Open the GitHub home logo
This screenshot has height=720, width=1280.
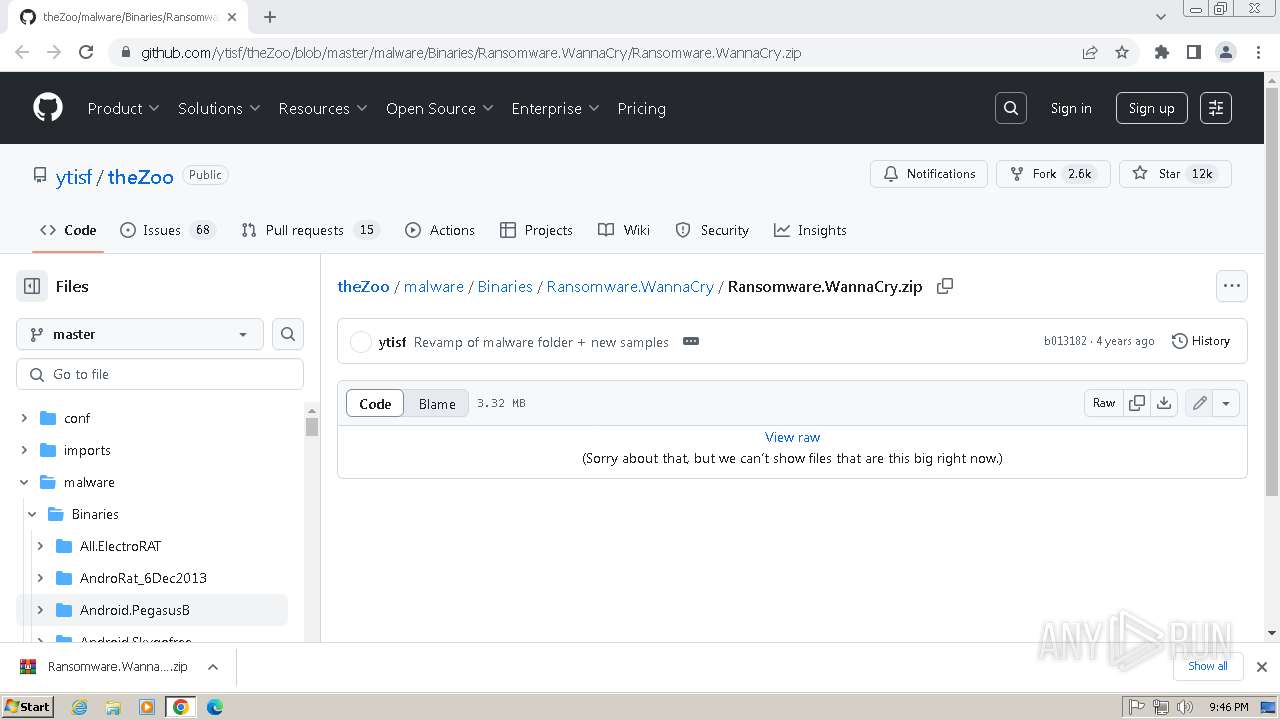click(x=48, y=108)
